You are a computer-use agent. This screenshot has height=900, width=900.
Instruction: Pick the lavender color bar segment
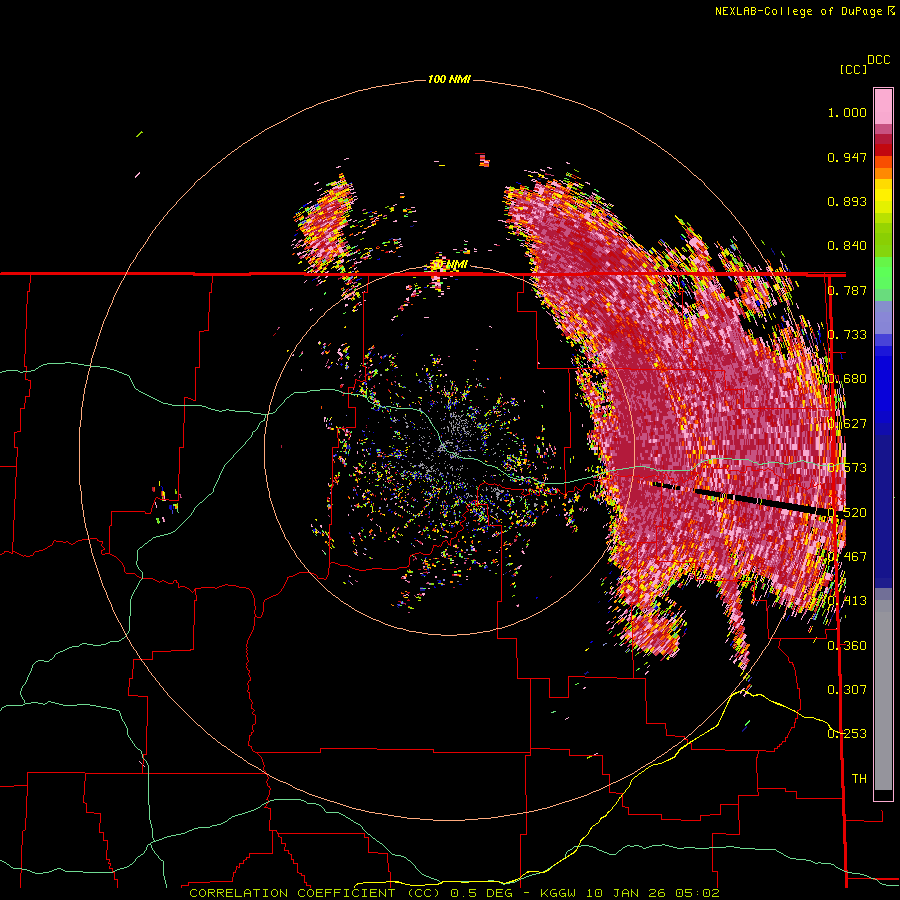pos(883,317)
